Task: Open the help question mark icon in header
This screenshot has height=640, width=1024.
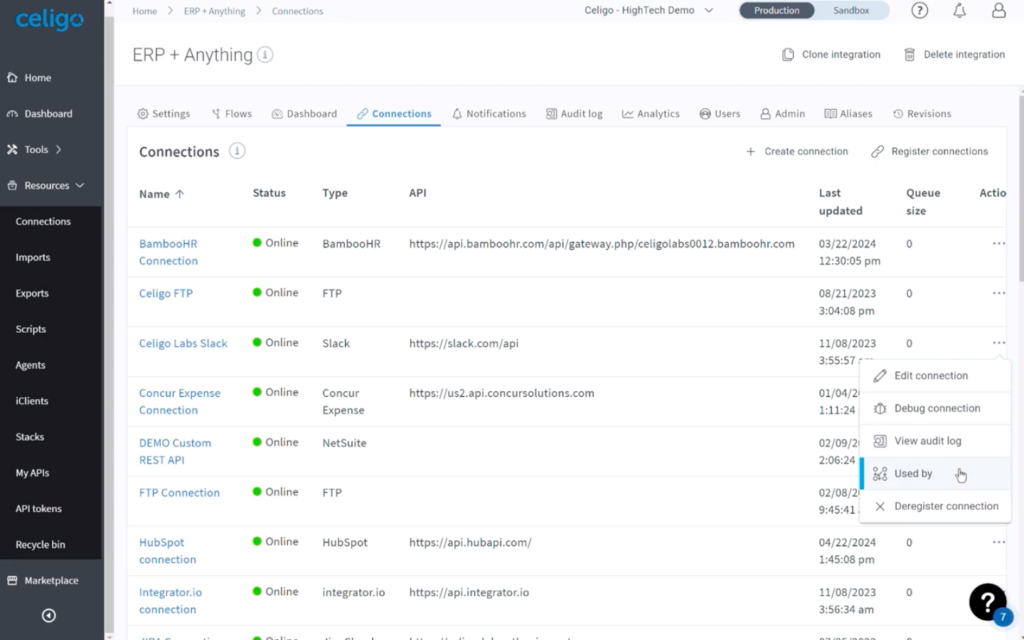Action: point(920,10)
